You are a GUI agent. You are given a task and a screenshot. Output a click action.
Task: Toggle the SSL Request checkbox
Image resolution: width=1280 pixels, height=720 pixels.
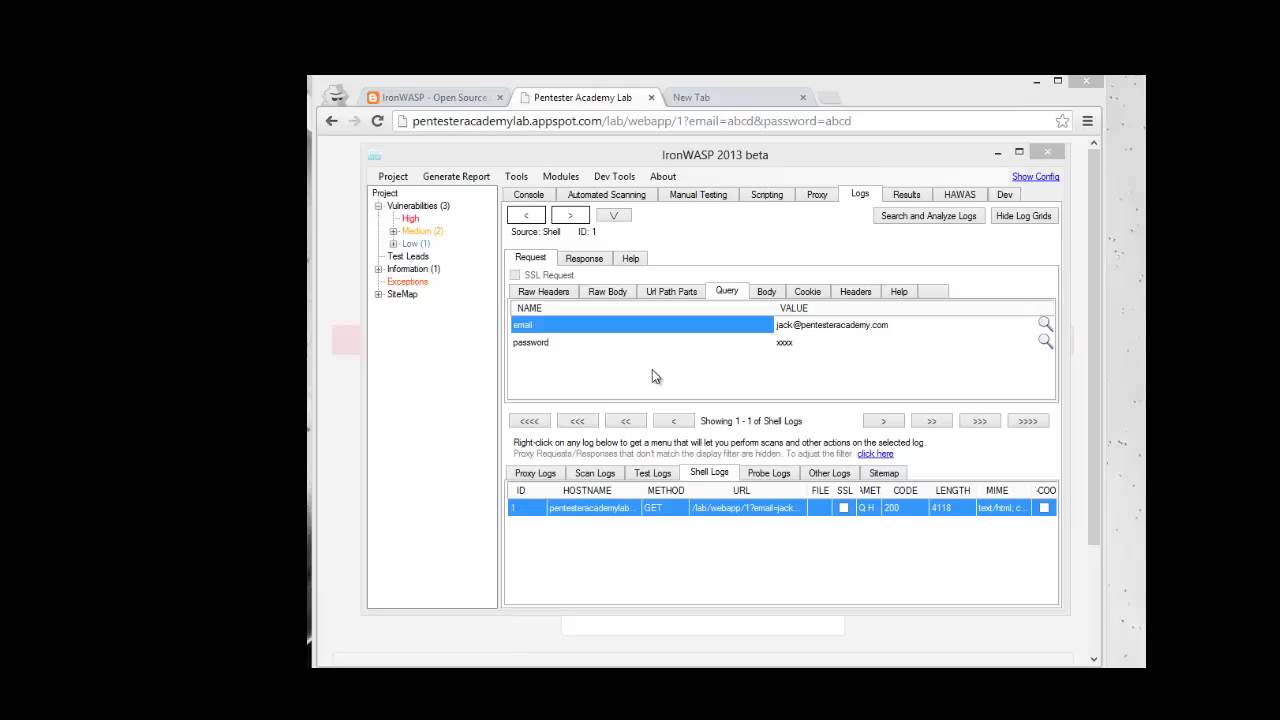pyautogui.click(x=515, y=275)
